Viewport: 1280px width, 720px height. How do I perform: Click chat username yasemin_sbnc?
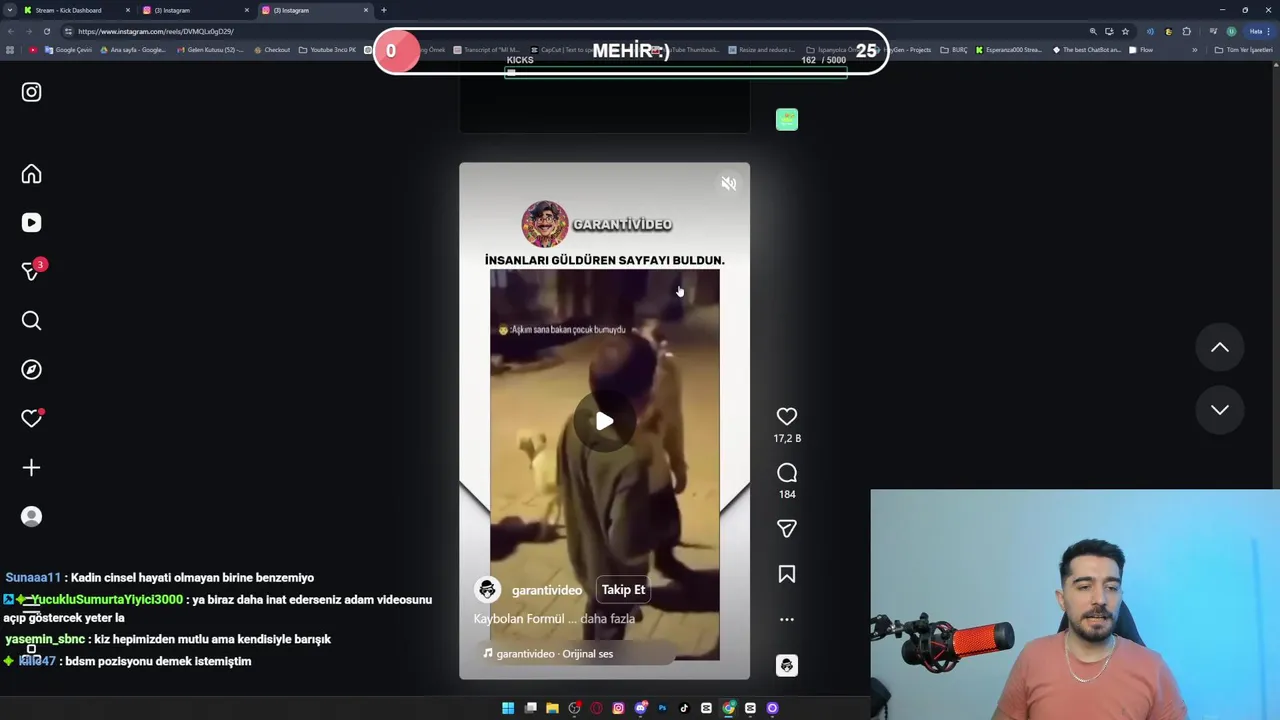[x=45, y=639]
